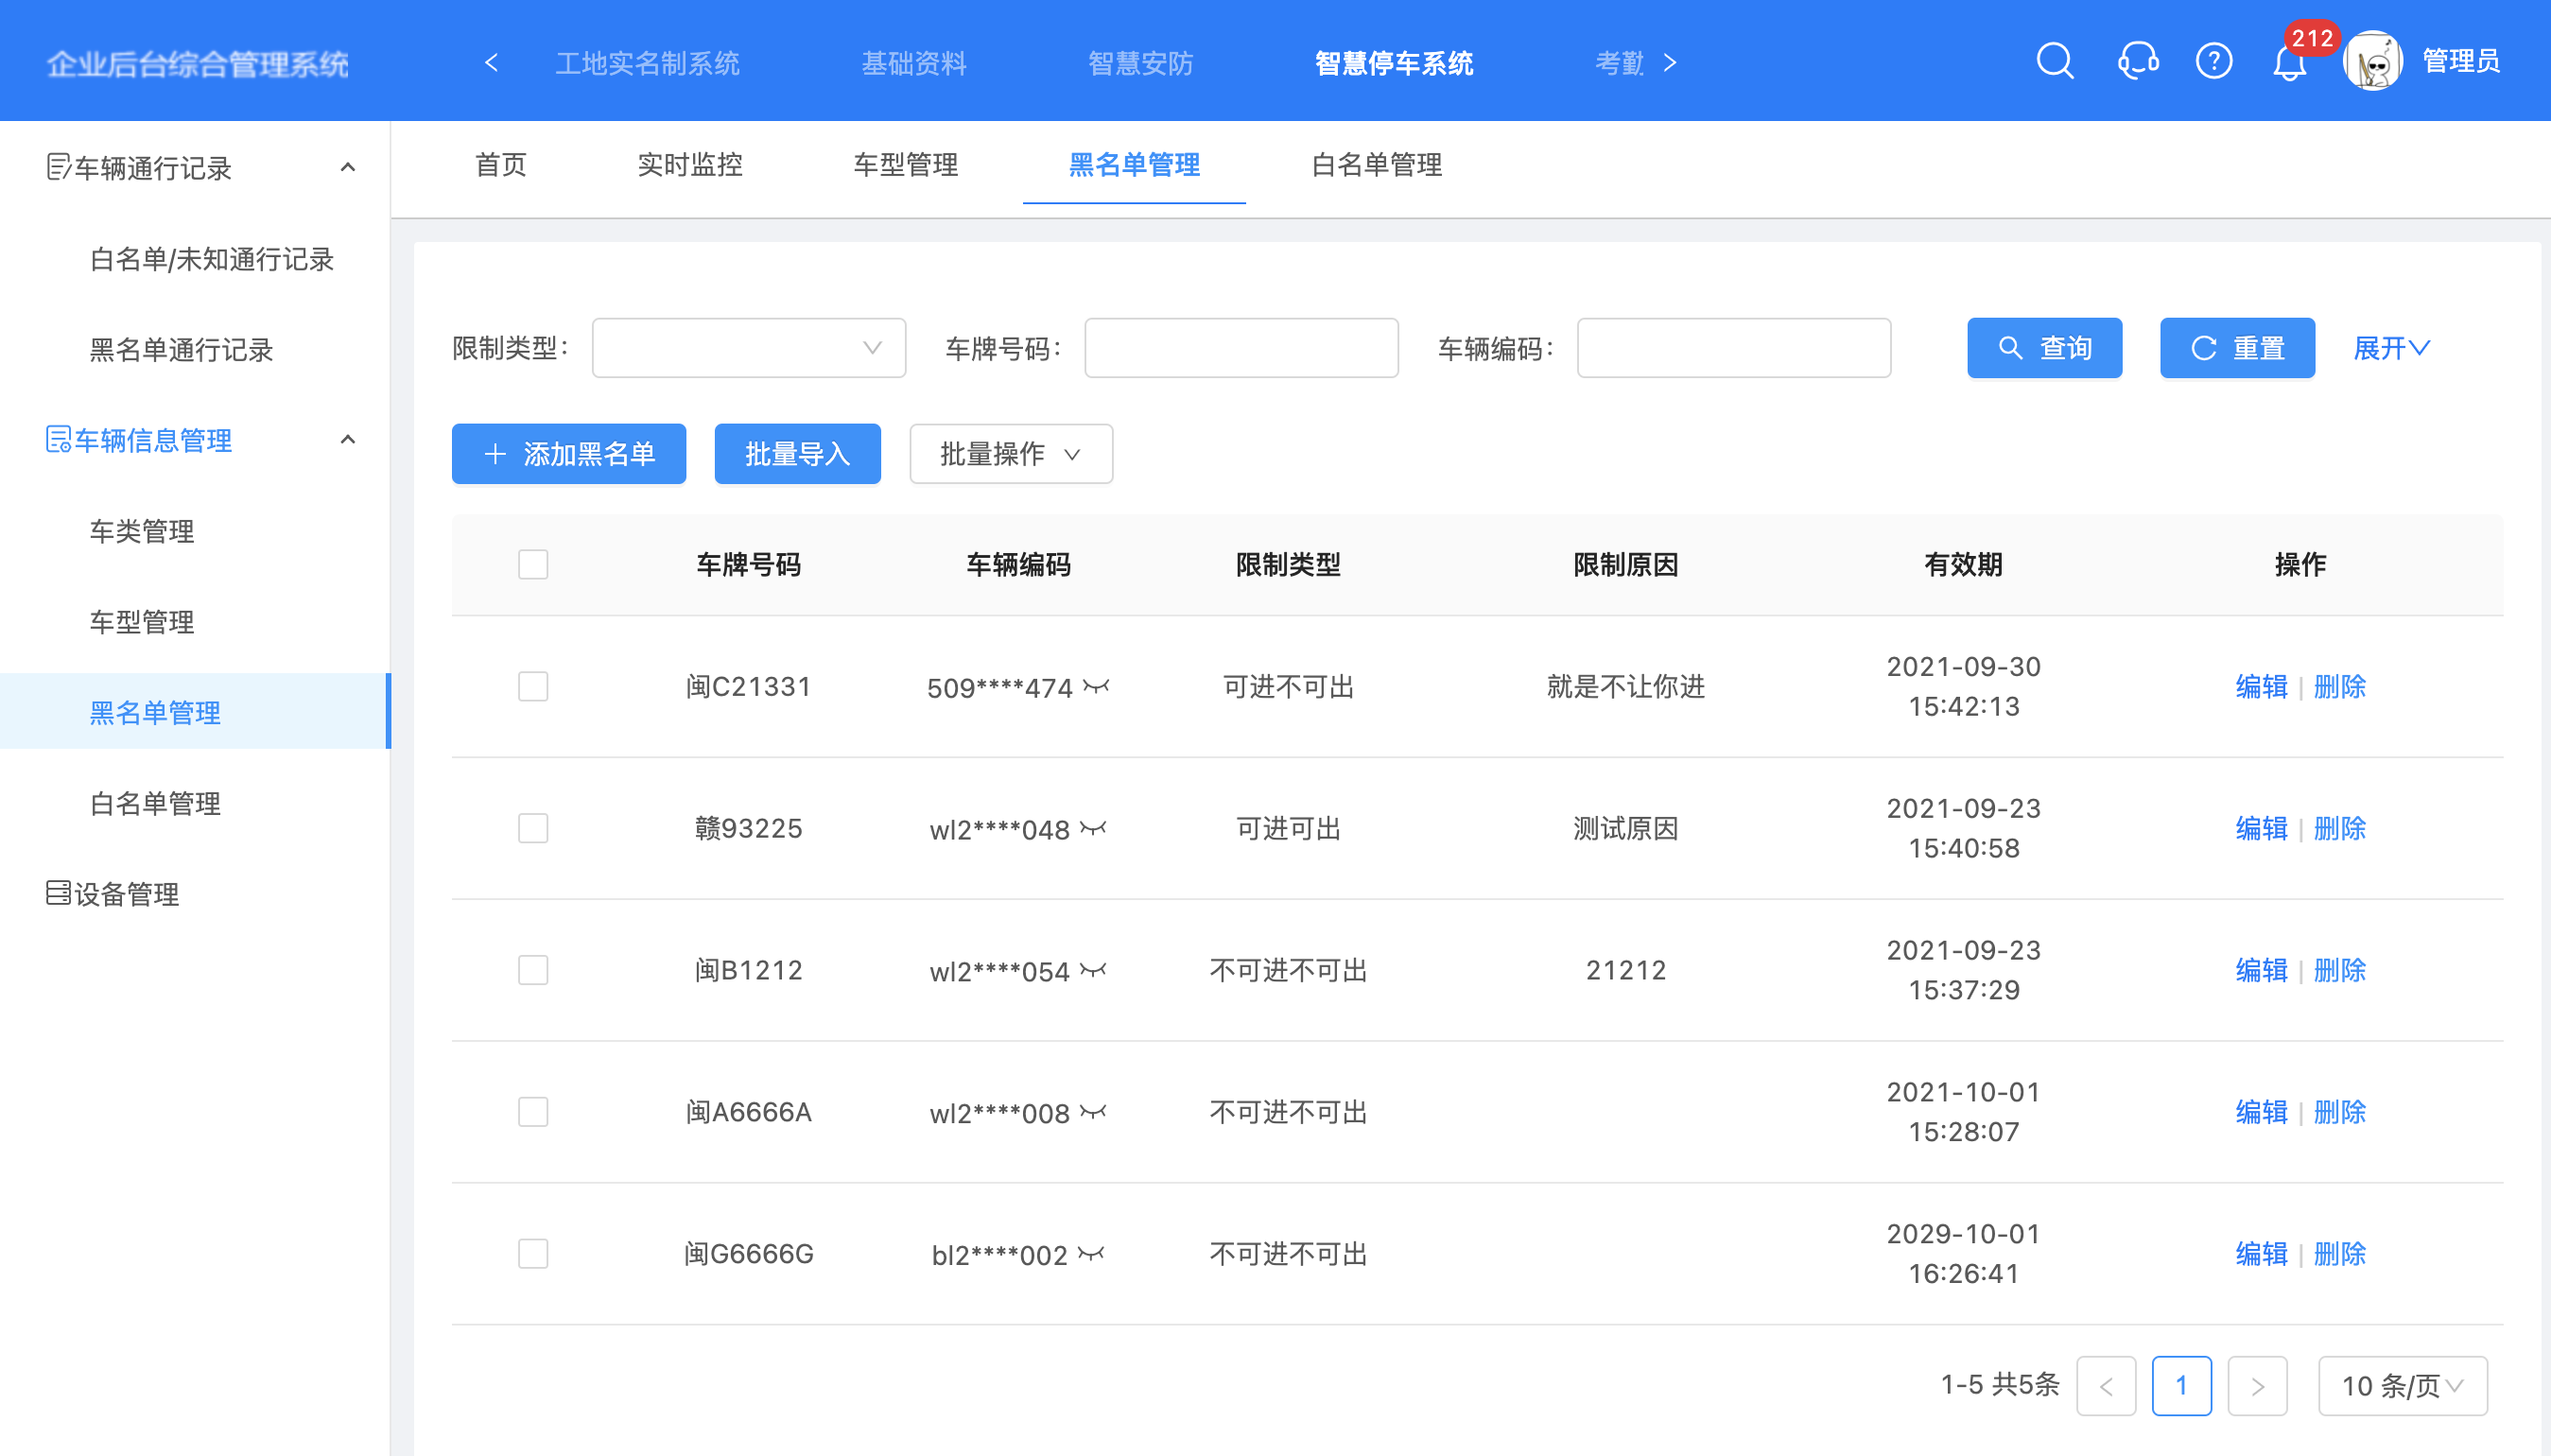Switch to the 白名单管理 tab
2551x1456 pixels.
point(1376,165)
